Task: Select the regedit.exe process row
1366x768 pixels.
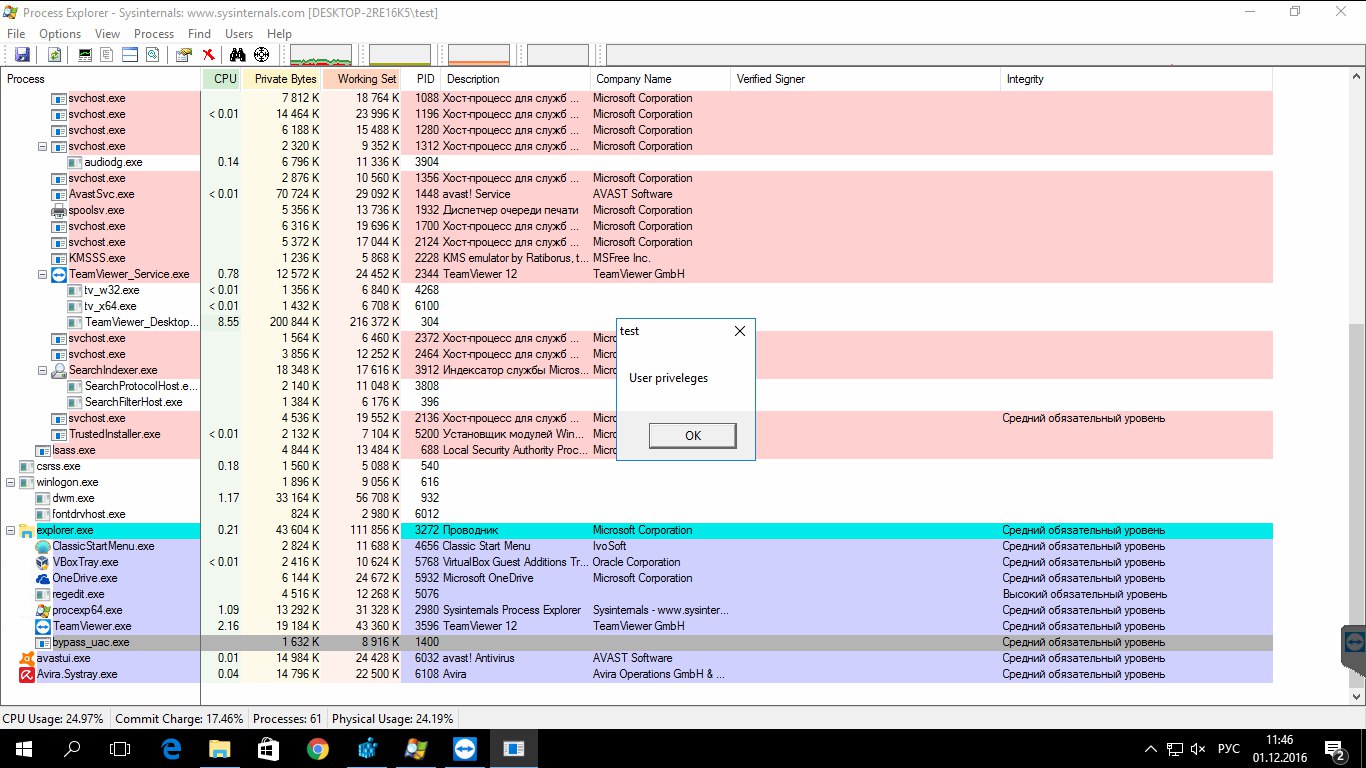Action: [x=636, y=594]
